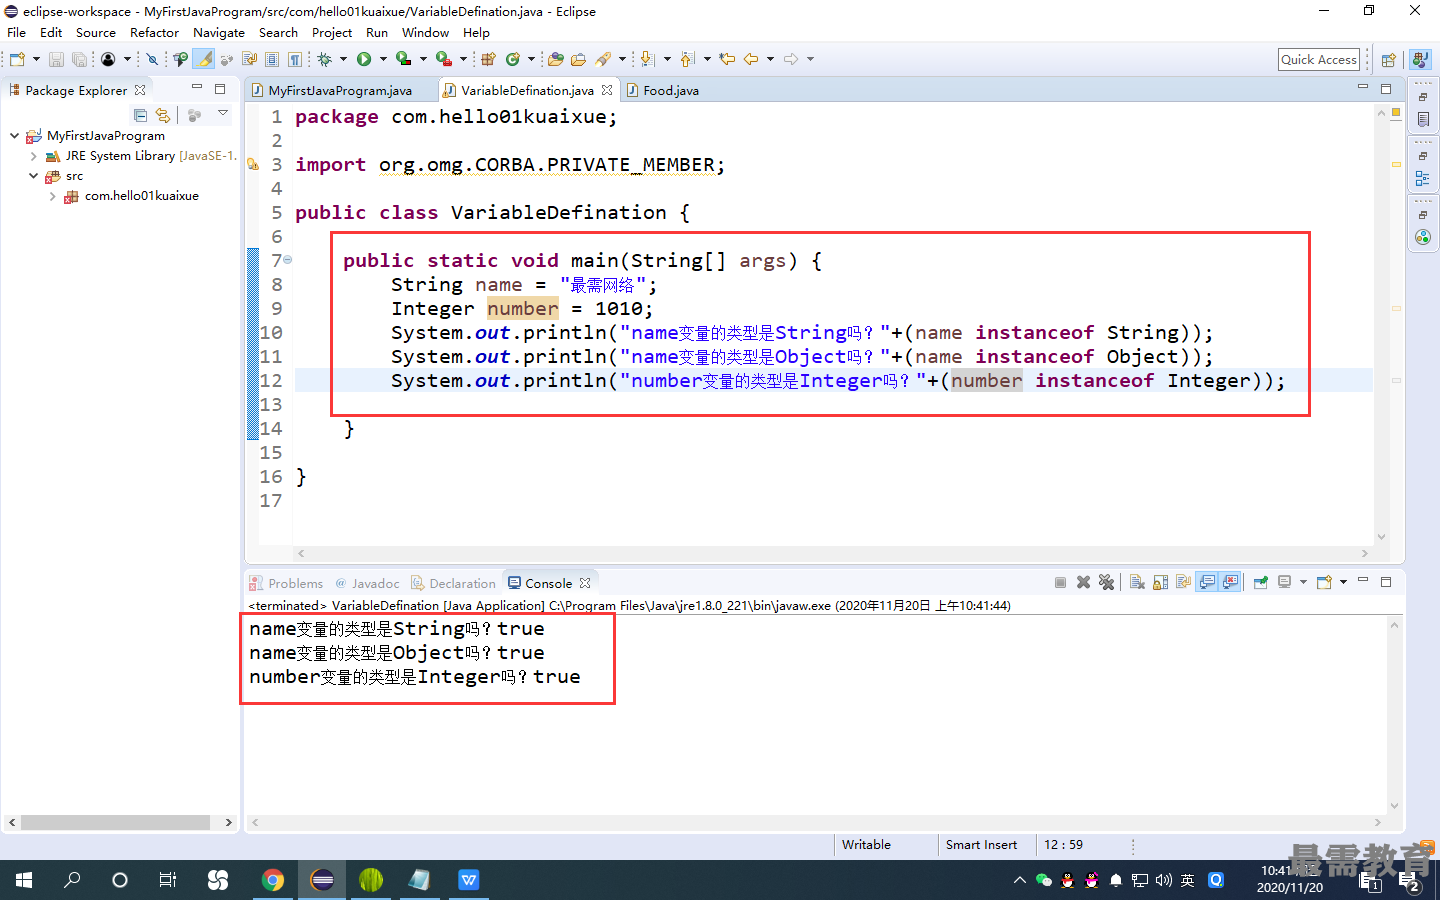Click the External Tools run icon
The image size is (1440, 900).
[443, 59]
